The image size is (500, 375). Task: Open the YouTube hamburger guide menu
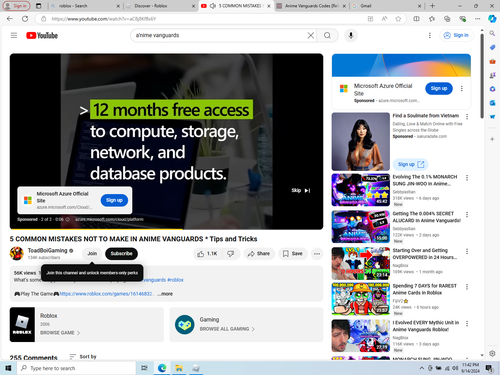click(x=14, y=35)
